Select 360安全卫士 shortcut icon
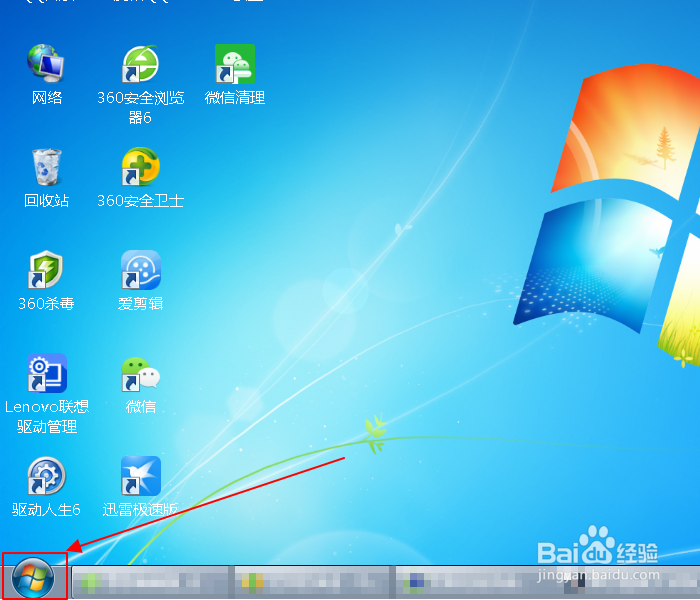This screenshot has height=600, width=700. [x=141, y=166]
